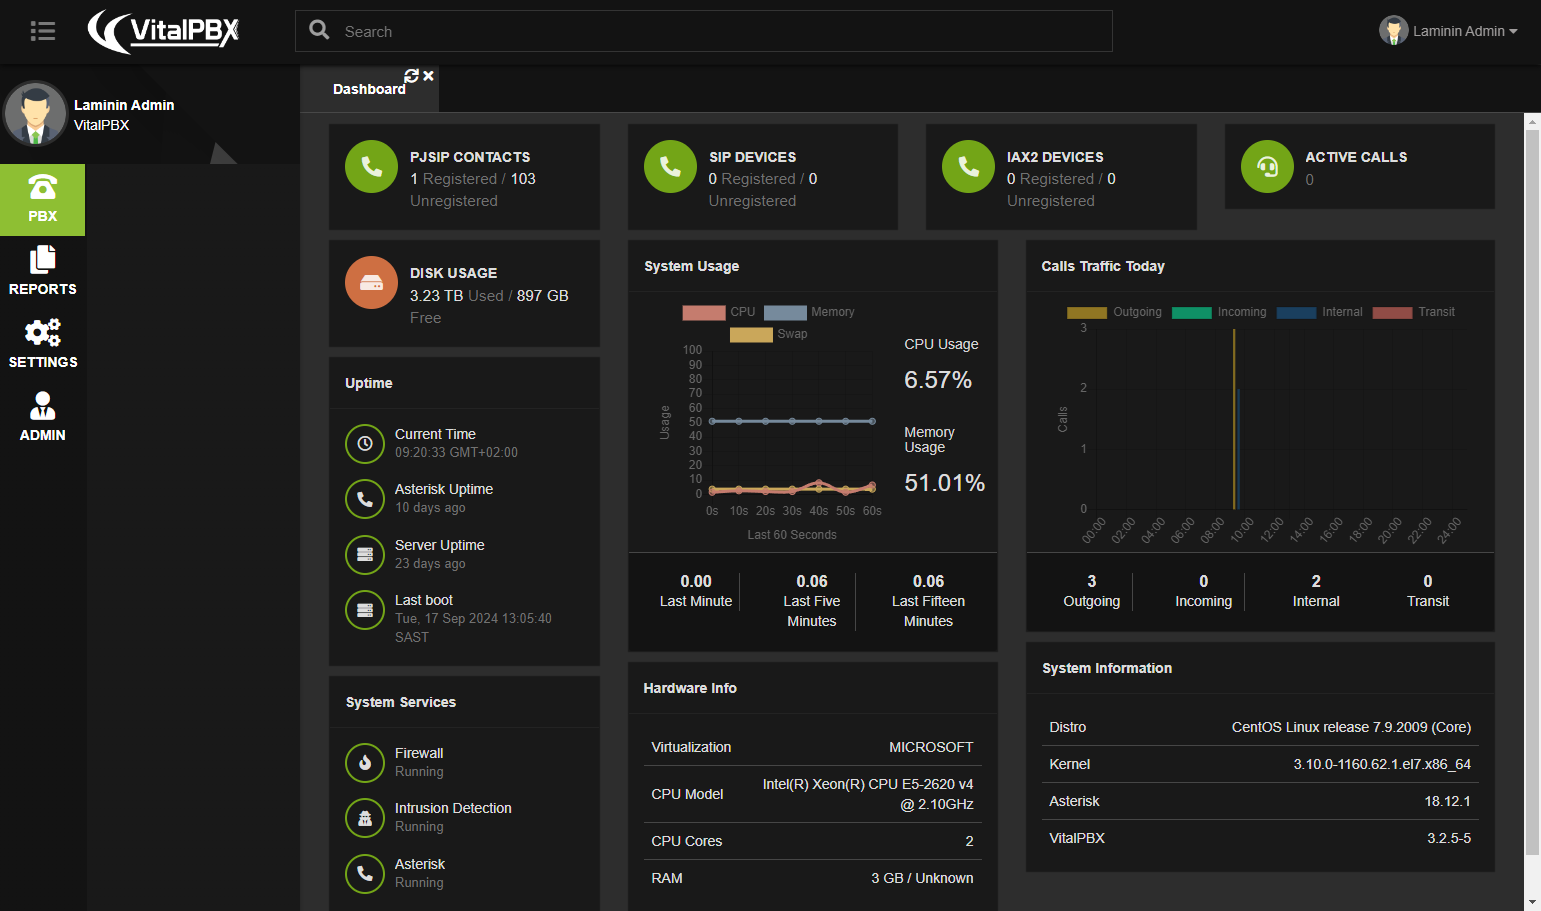Click the Firewall flame icon
The height and width of the screenshot is (911, 1541).
pos(365,762)
